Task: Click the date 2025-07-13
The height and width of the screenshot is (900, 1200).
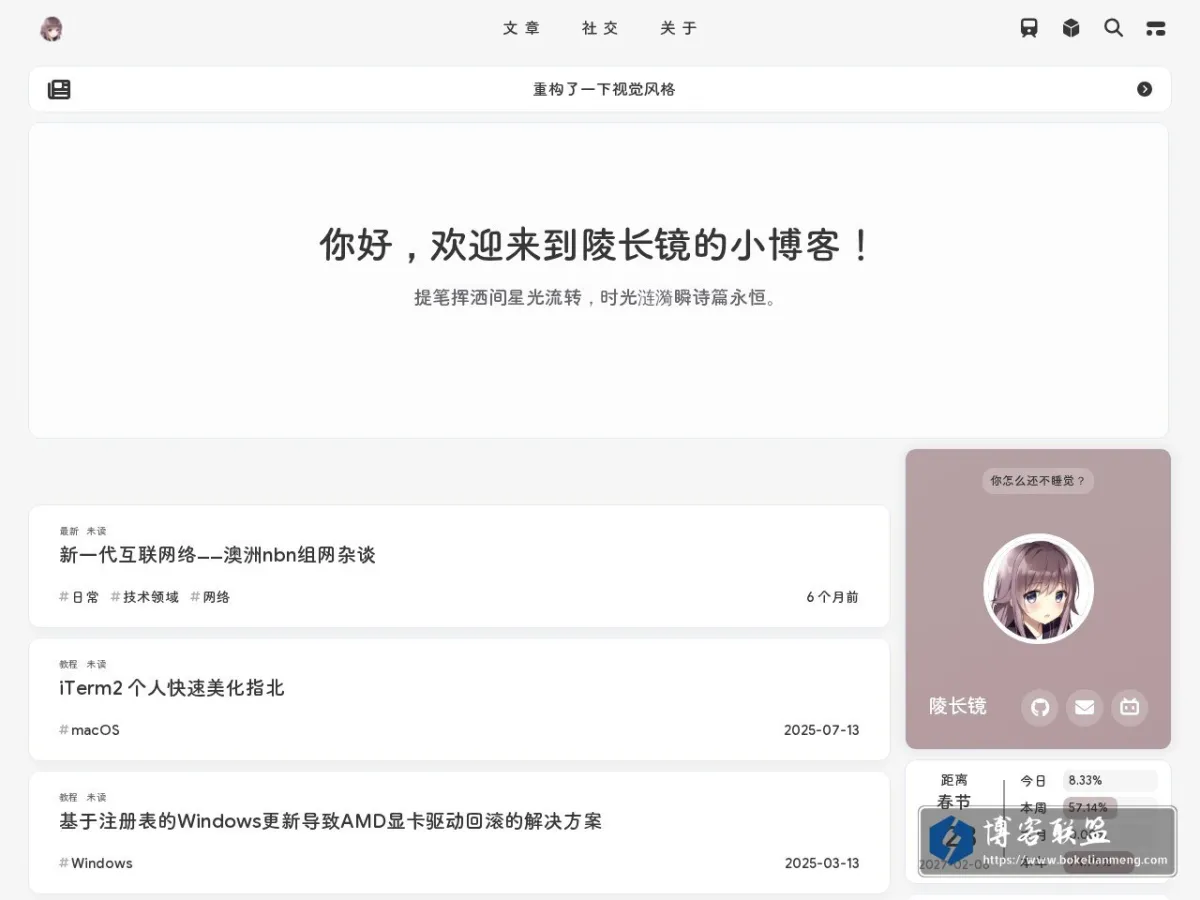Action: [822, 730]
